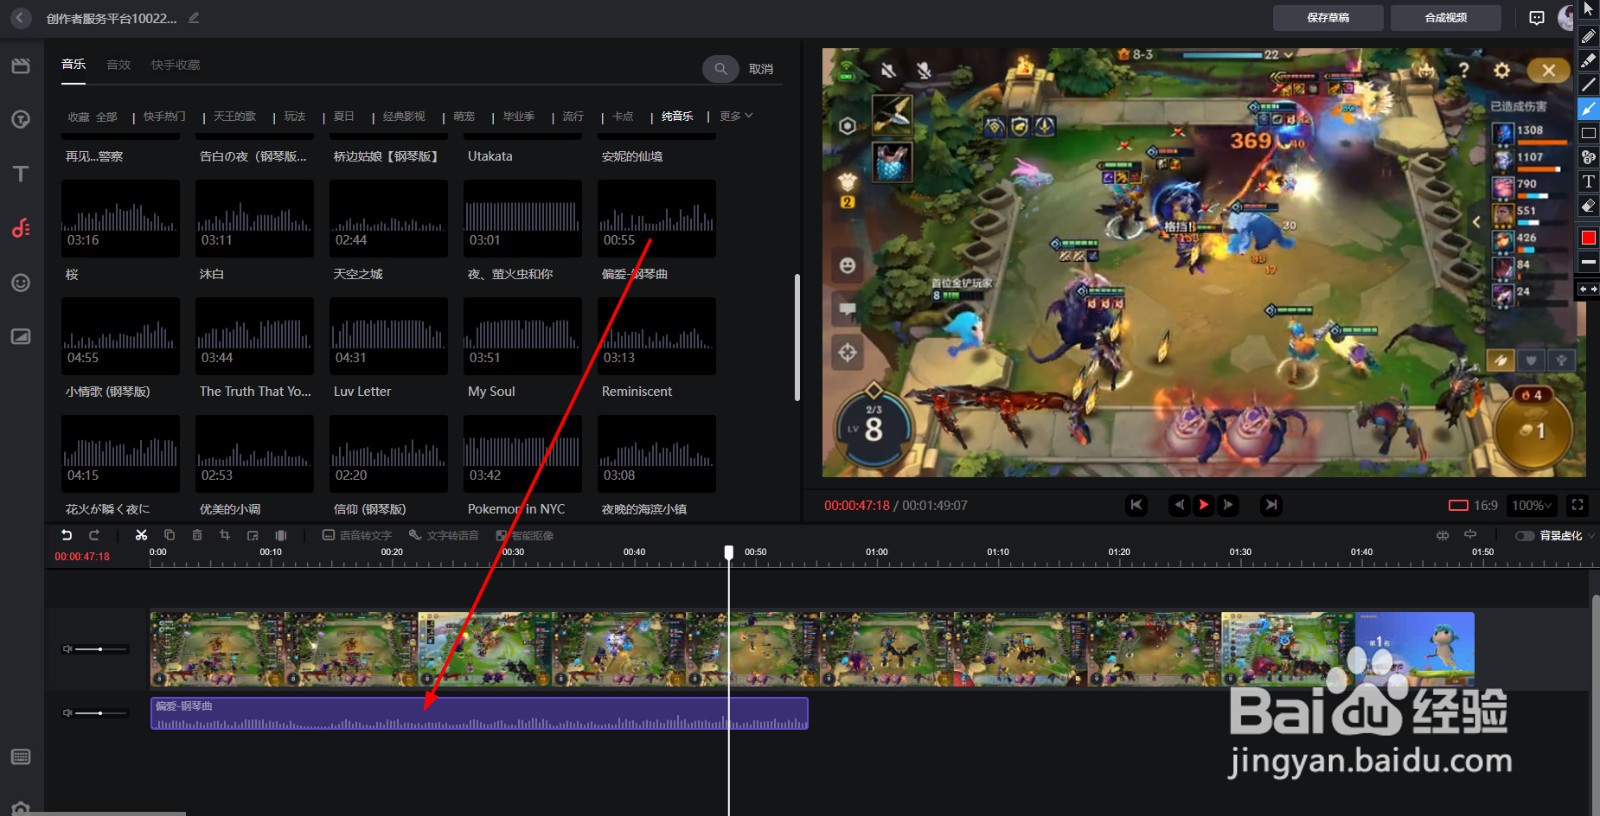Image resolution: width=1600 pixels, height=816 pixels.
Task: Select the highlighter marker in the annotation toolbar
Action: click(x=1588, y=60)
